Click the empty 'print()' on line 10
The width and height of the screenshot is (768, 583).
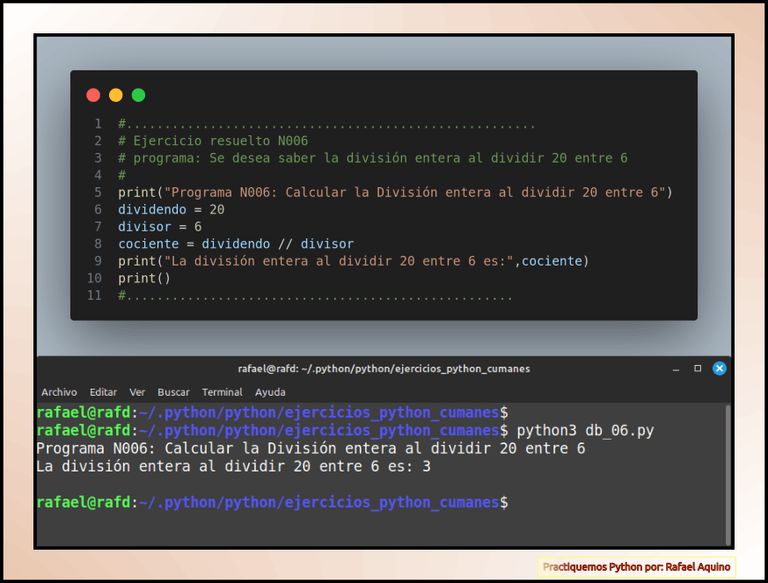144,278
